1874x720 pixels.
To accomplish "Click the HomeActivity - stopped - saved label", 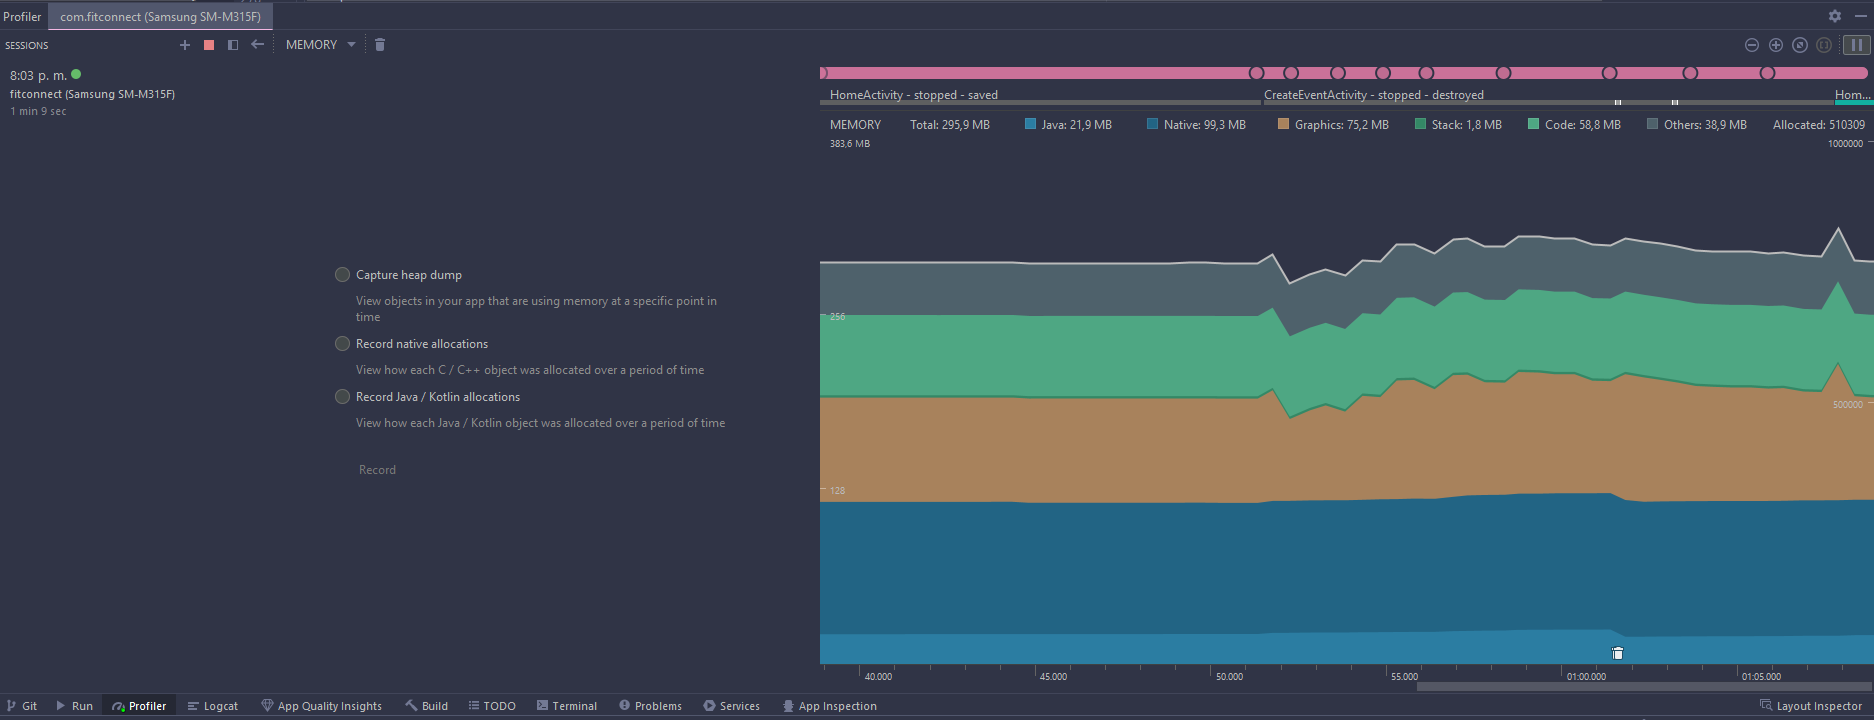I will click(x=914, y=95).
